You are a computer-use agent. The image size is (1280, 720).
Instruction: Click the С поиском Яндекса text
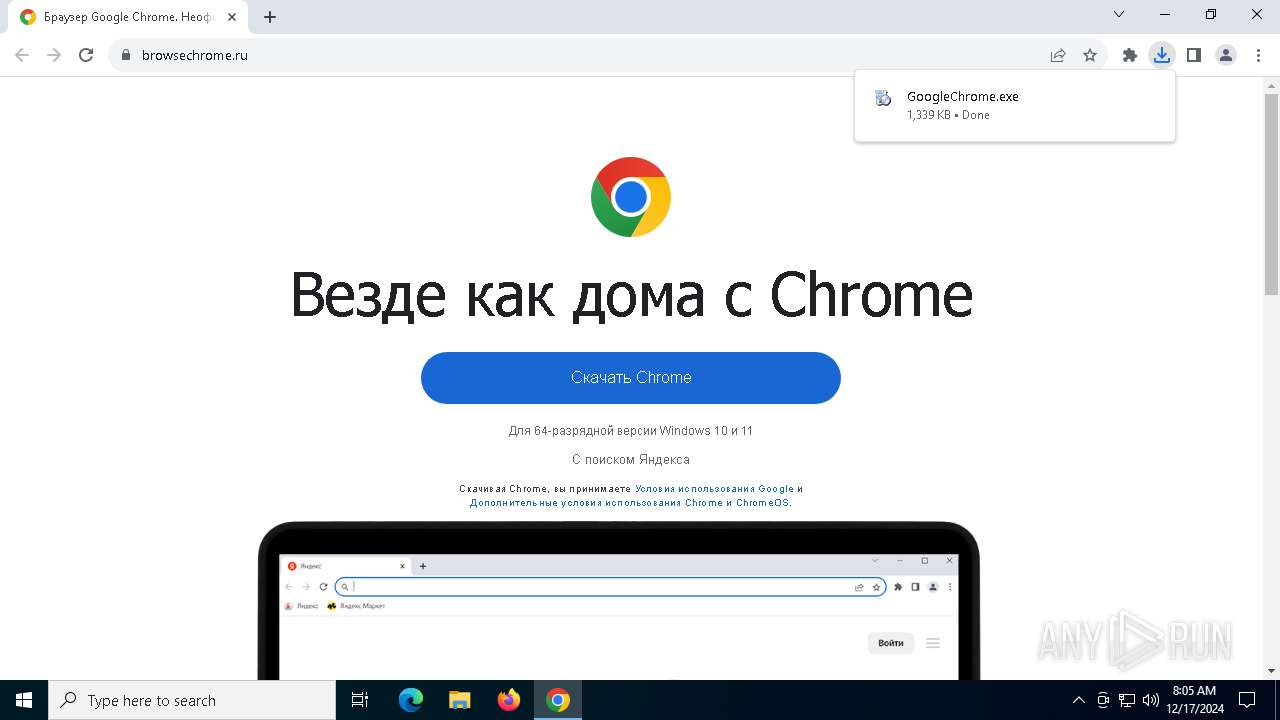[x=631, y=460]
